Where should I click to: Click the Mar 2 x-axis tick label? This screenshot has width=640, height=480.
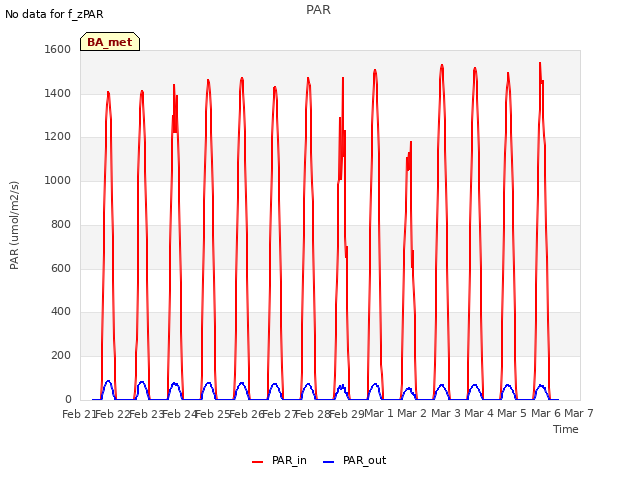pos(412,413)
